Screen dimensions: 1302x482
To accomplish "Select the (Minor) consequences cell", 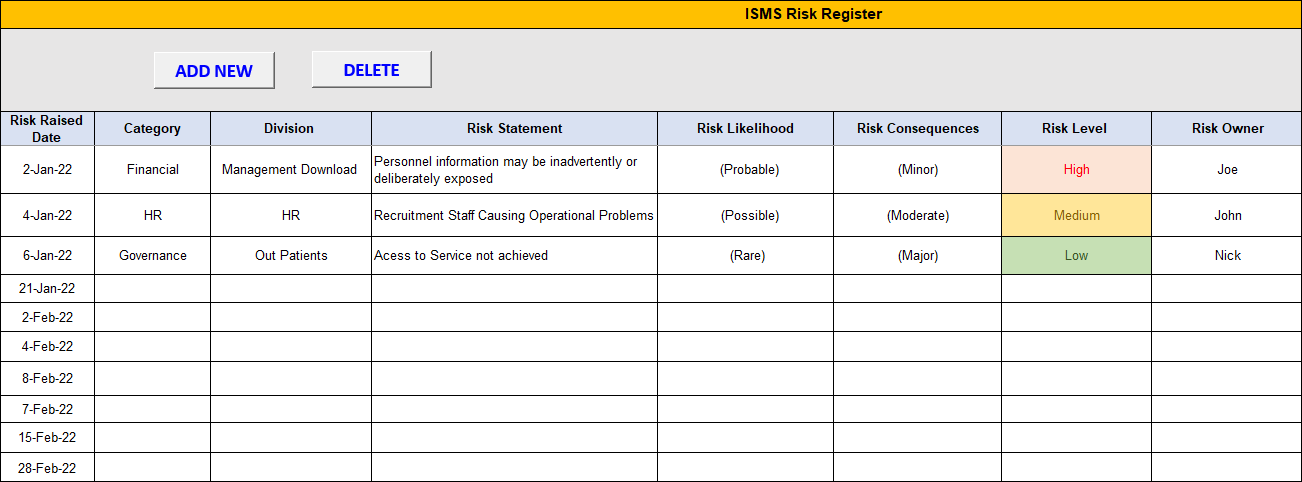I will (x=918, y=169).
